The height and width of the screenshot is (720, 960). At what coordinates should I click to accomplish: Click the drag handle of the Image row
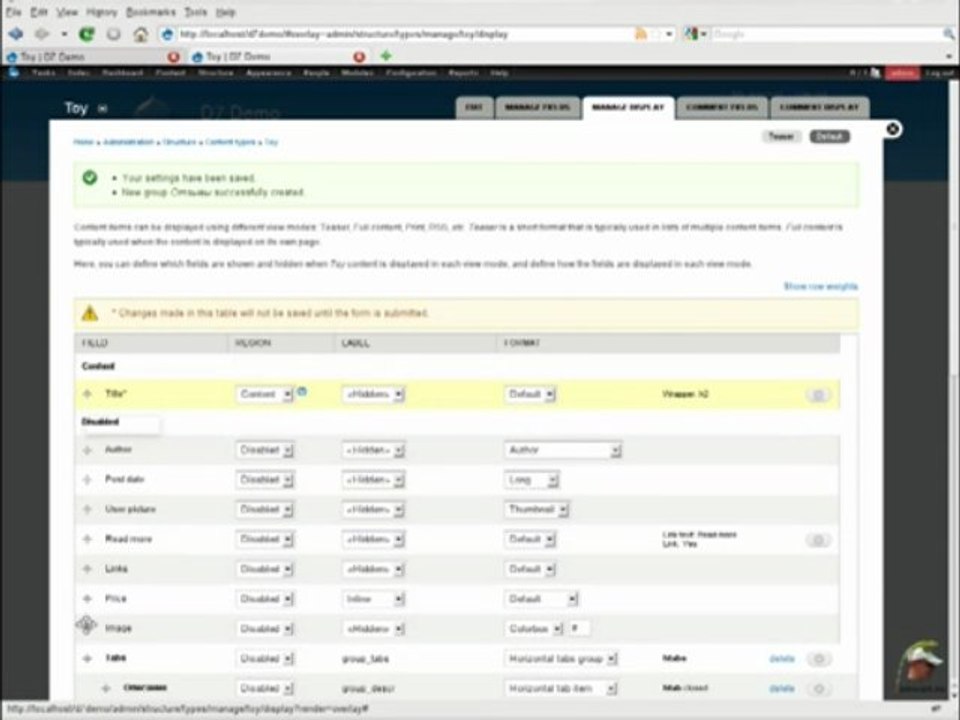click(86, 625)
